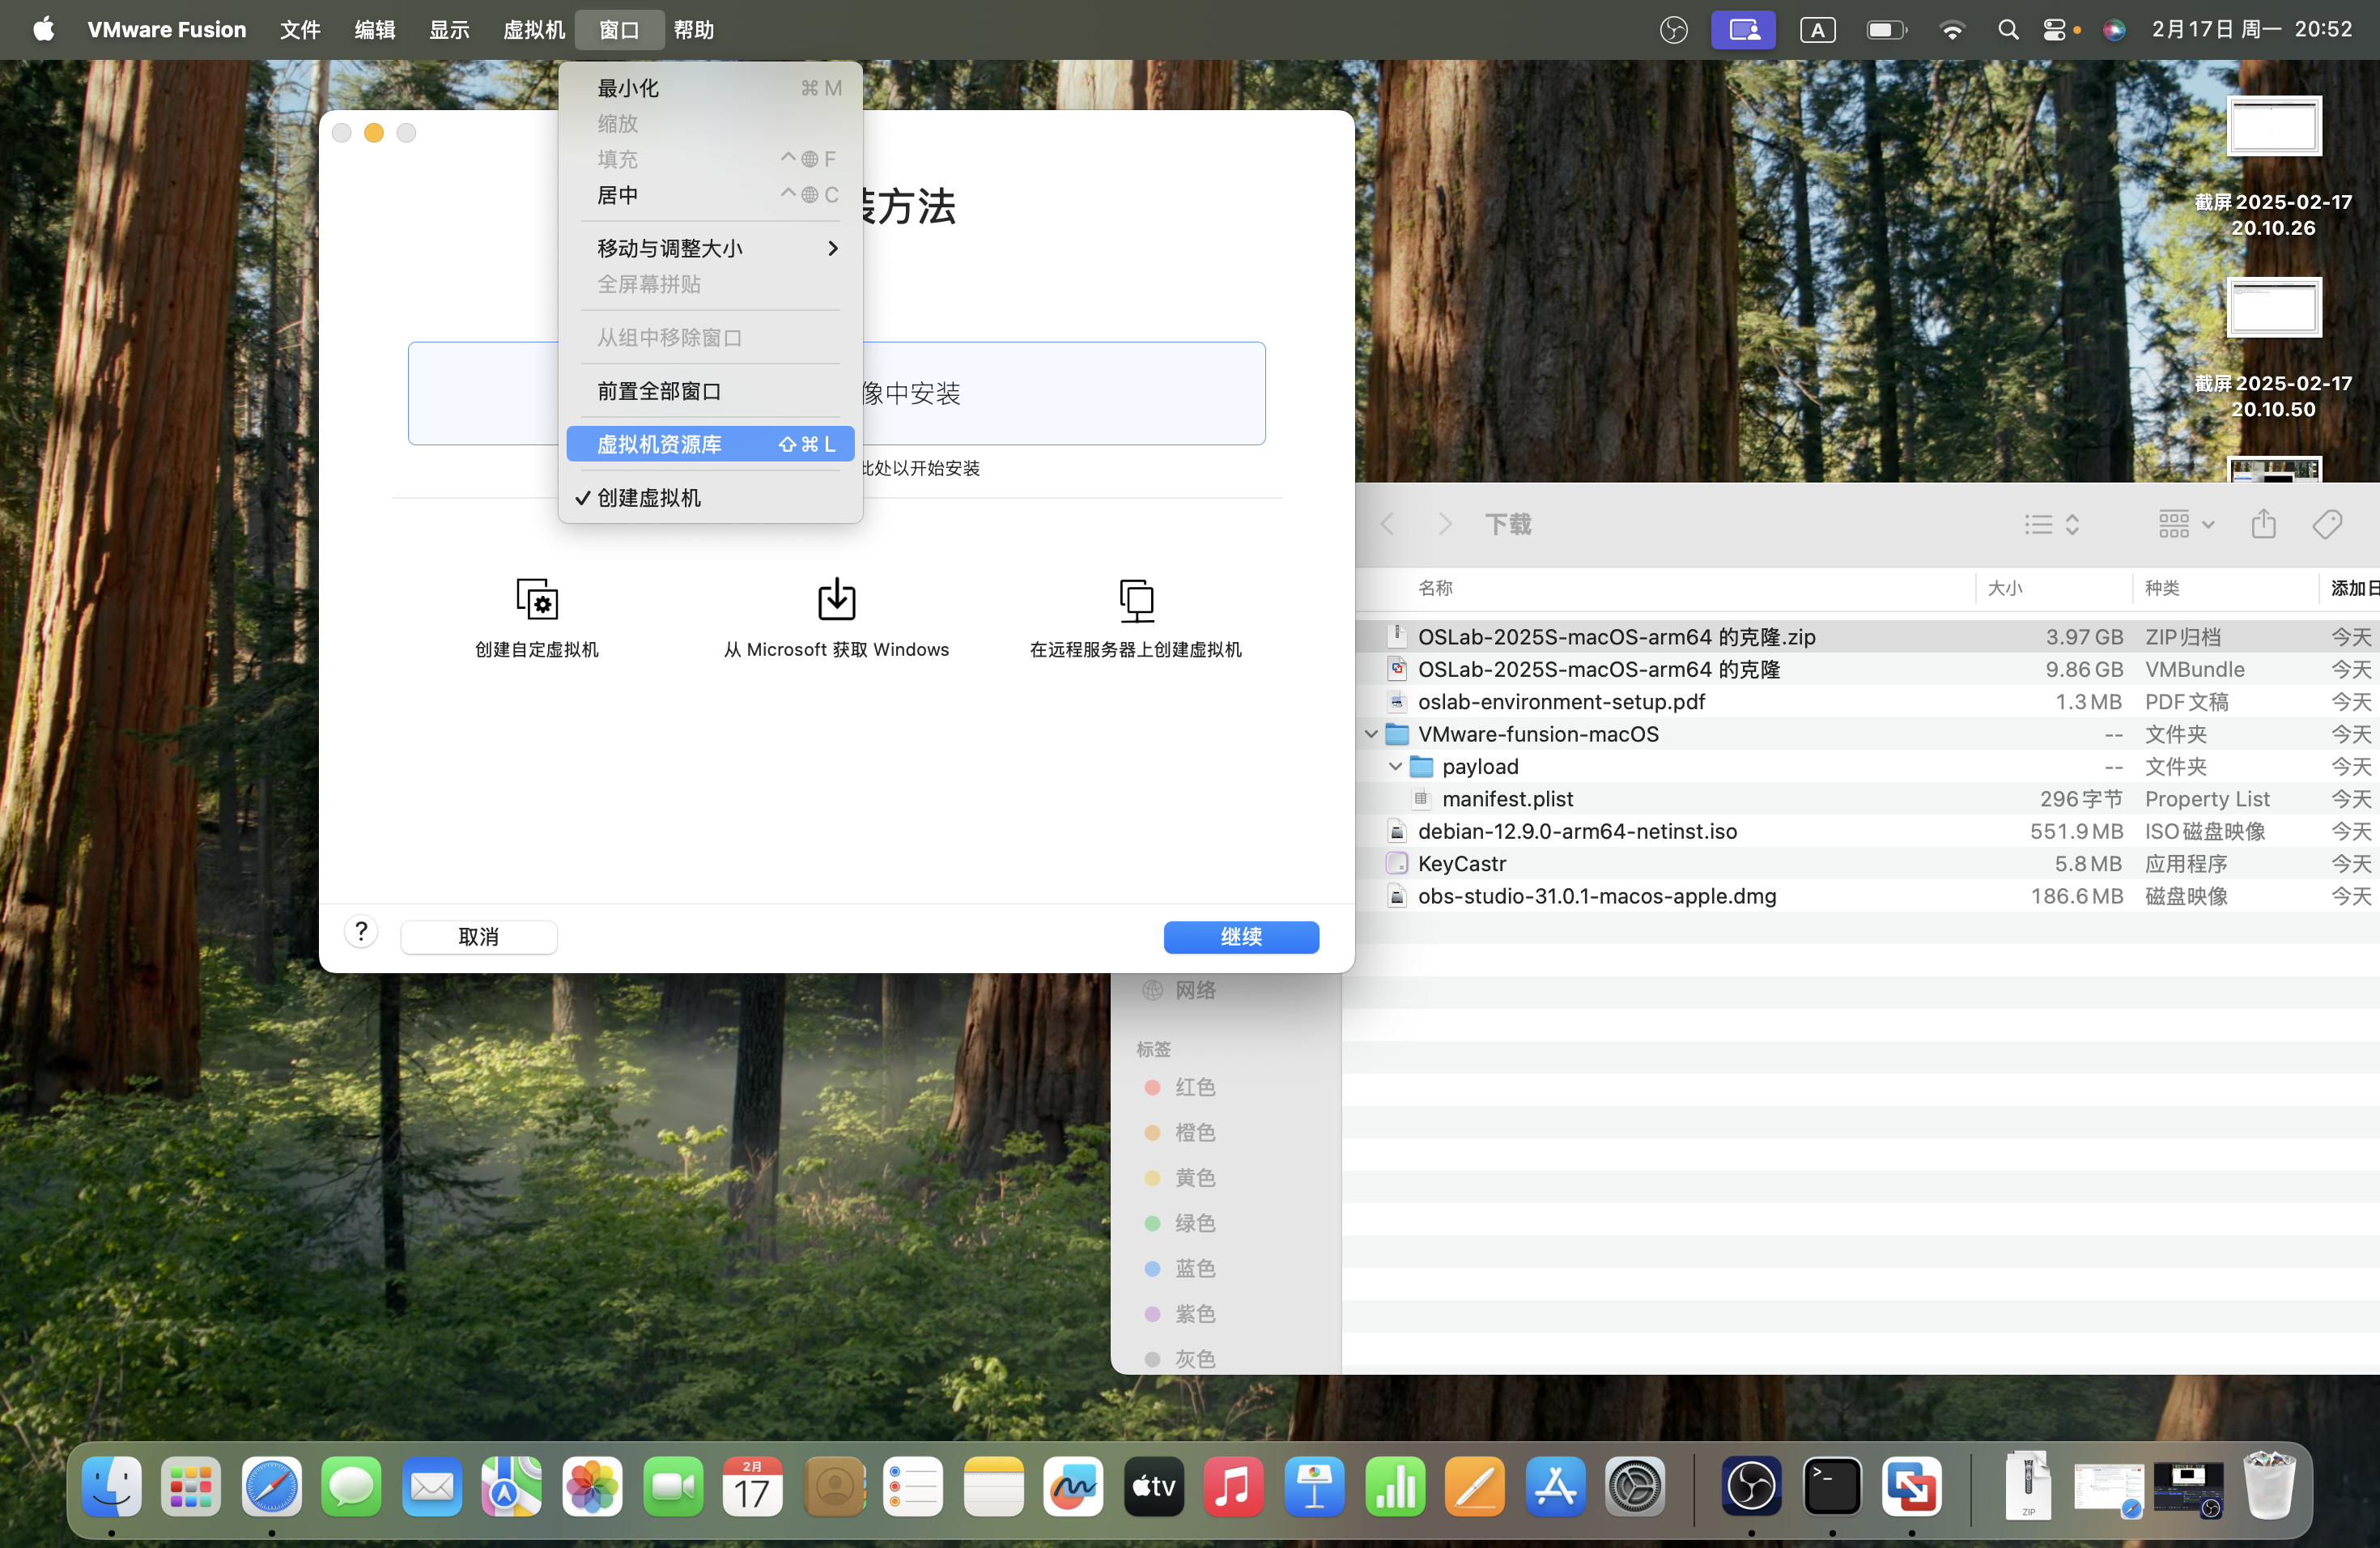Screen dimensions: 2380x1548
Task: Open the 虚拟机 menu
Action: 534,30
